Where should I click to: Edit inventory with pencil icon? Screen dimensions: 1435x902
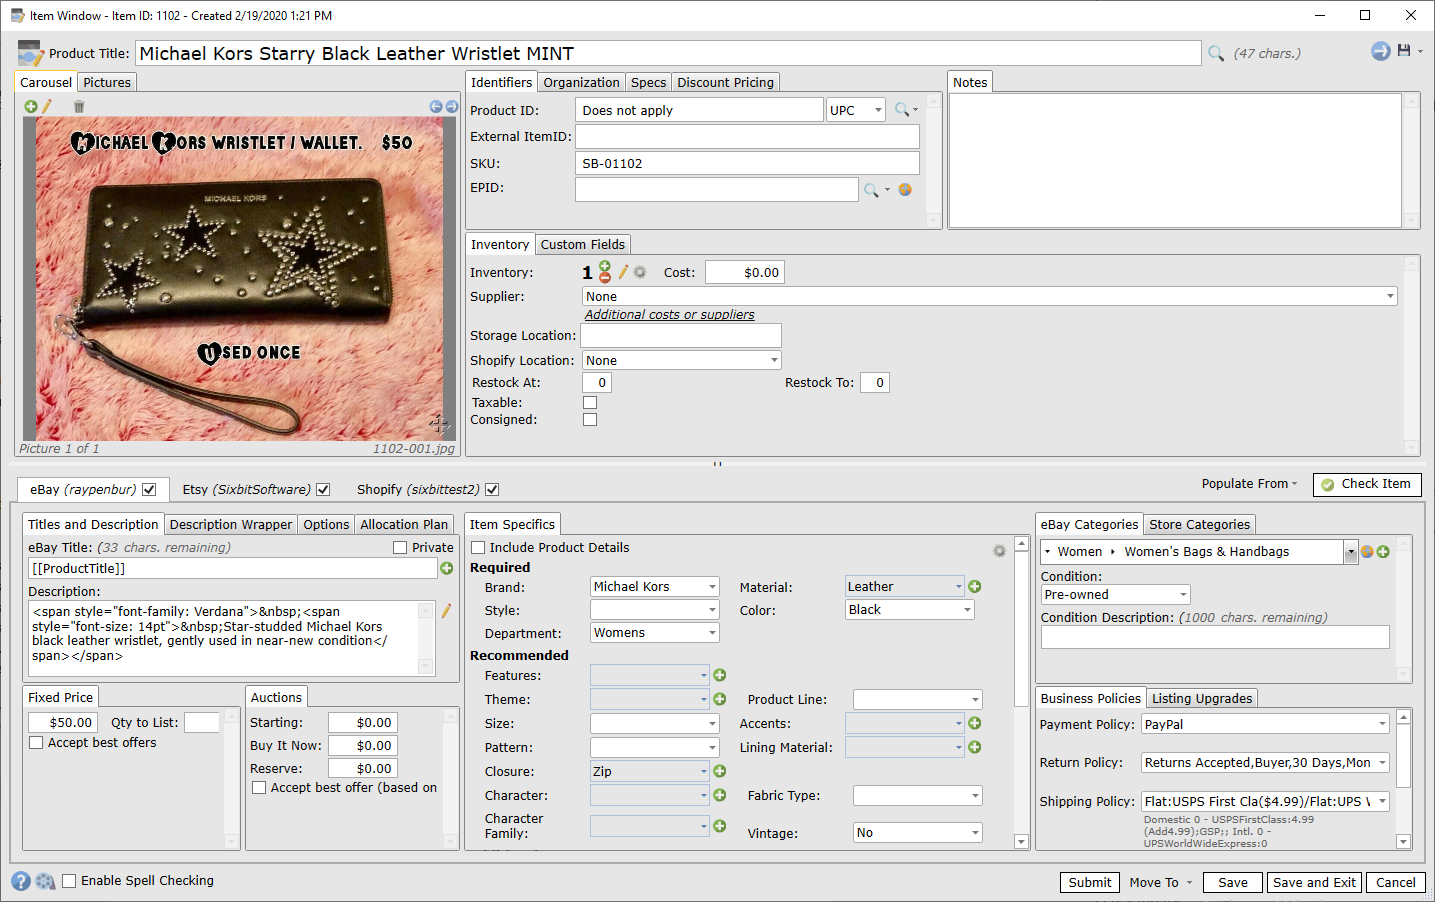click(623, 272)
